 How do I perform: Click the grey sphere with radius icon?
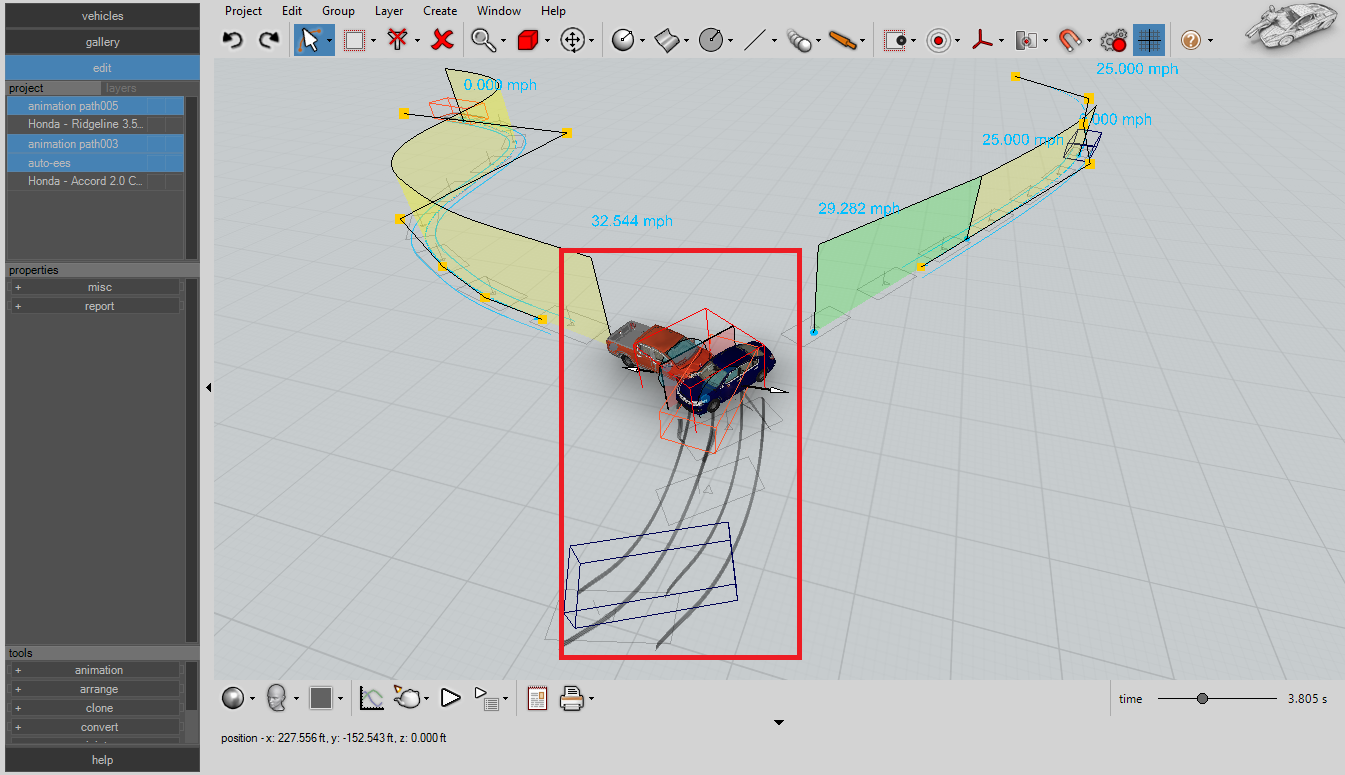pyautogui.click(x=623, y=40)
